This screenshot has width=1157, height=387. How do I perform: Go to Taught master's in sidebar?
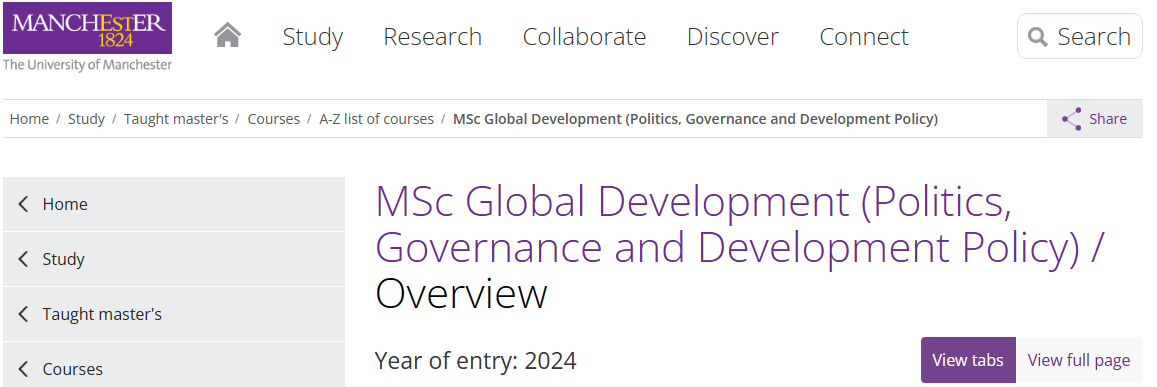(173, 314)
